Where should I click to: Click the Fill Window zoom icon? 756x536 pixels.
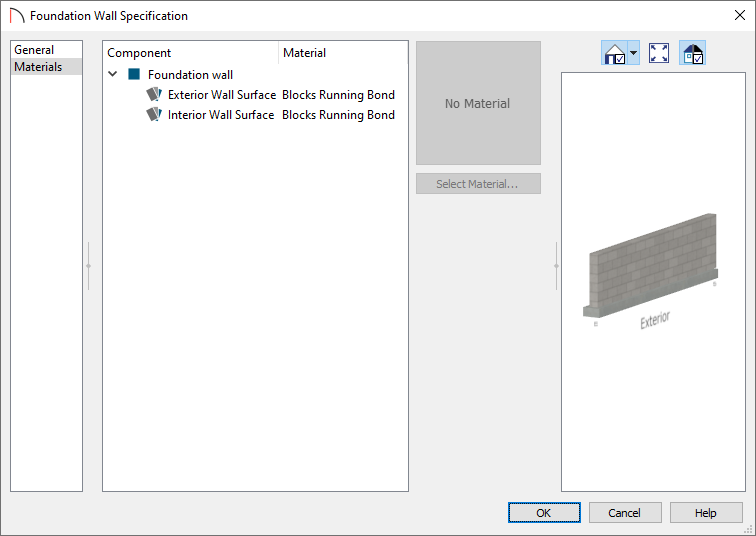[x=659, y=53]
